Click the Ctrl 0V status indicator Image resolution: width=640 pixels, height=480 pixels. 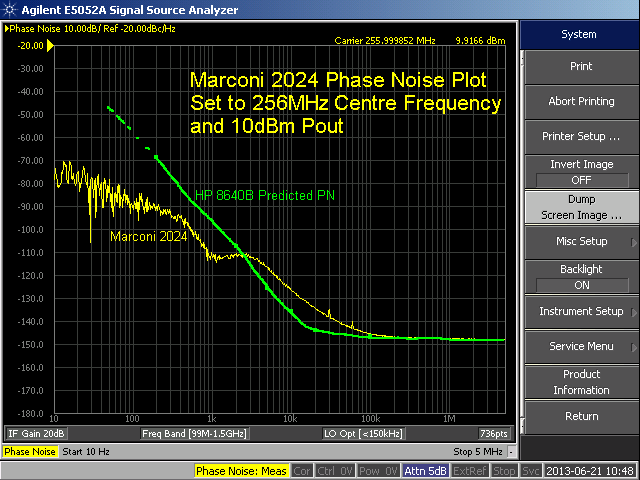[335, 471]
